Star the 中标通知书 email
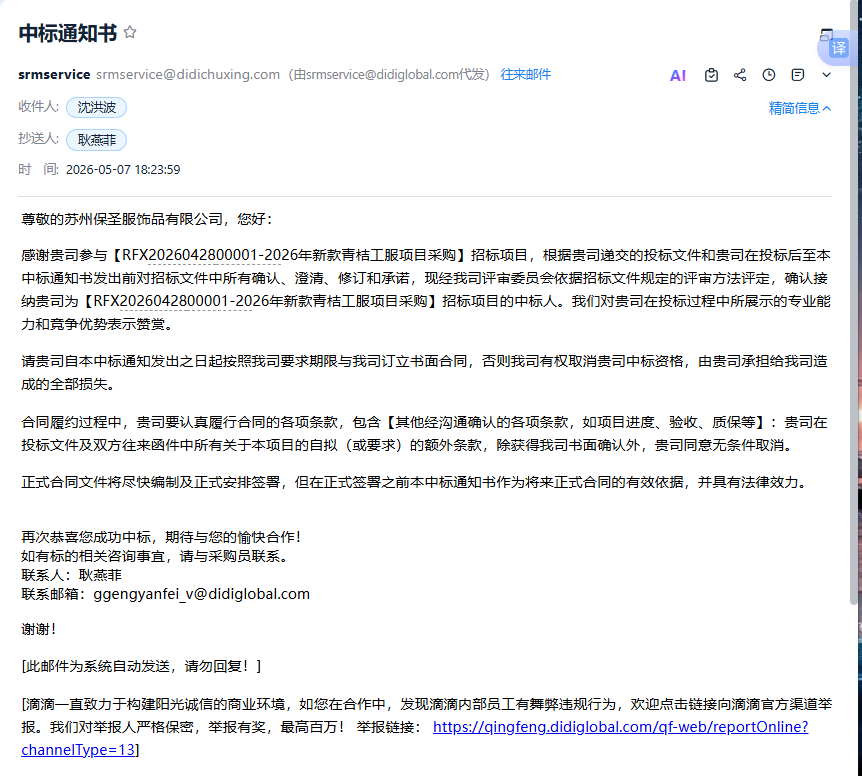 [130, 32]
